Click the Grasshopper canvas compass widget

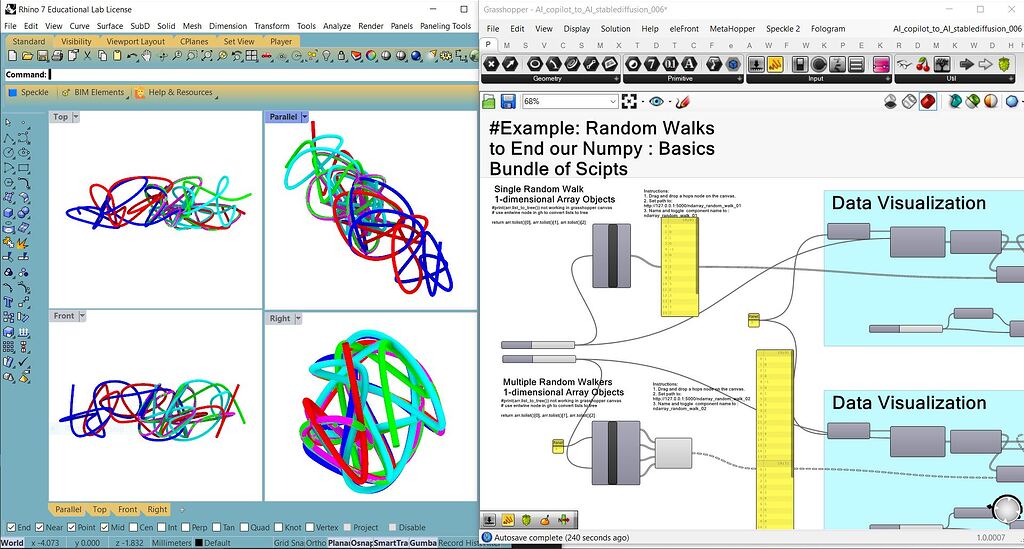1006,510
